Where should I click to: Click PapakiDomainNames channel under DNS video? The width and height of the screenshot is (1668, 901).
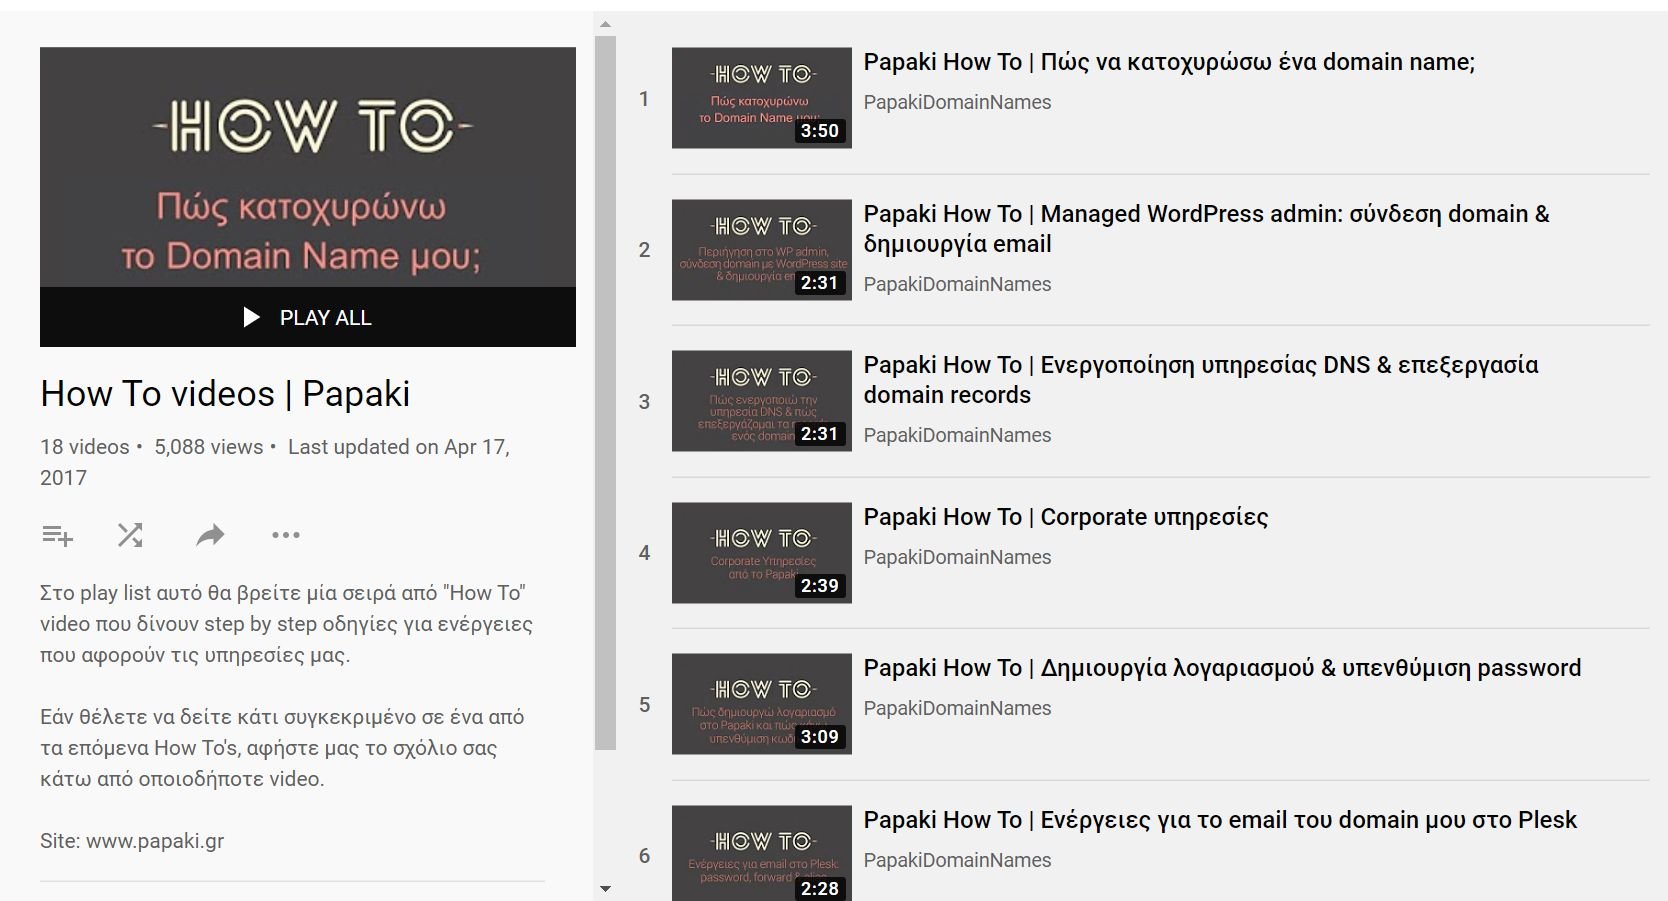[x=957, y=435]
